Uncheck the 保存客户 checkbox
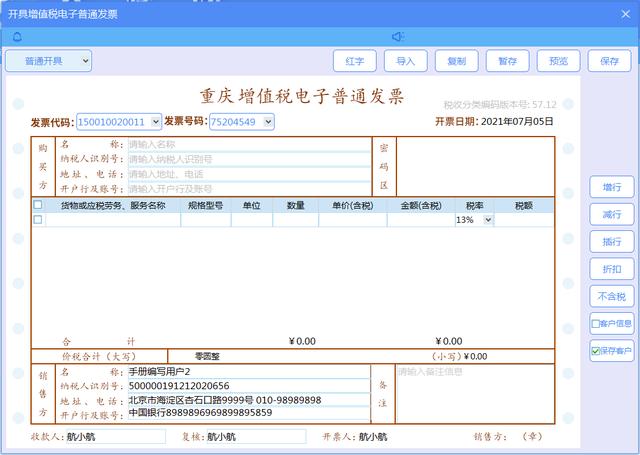 pyautogui.click(x=596, y=351)
